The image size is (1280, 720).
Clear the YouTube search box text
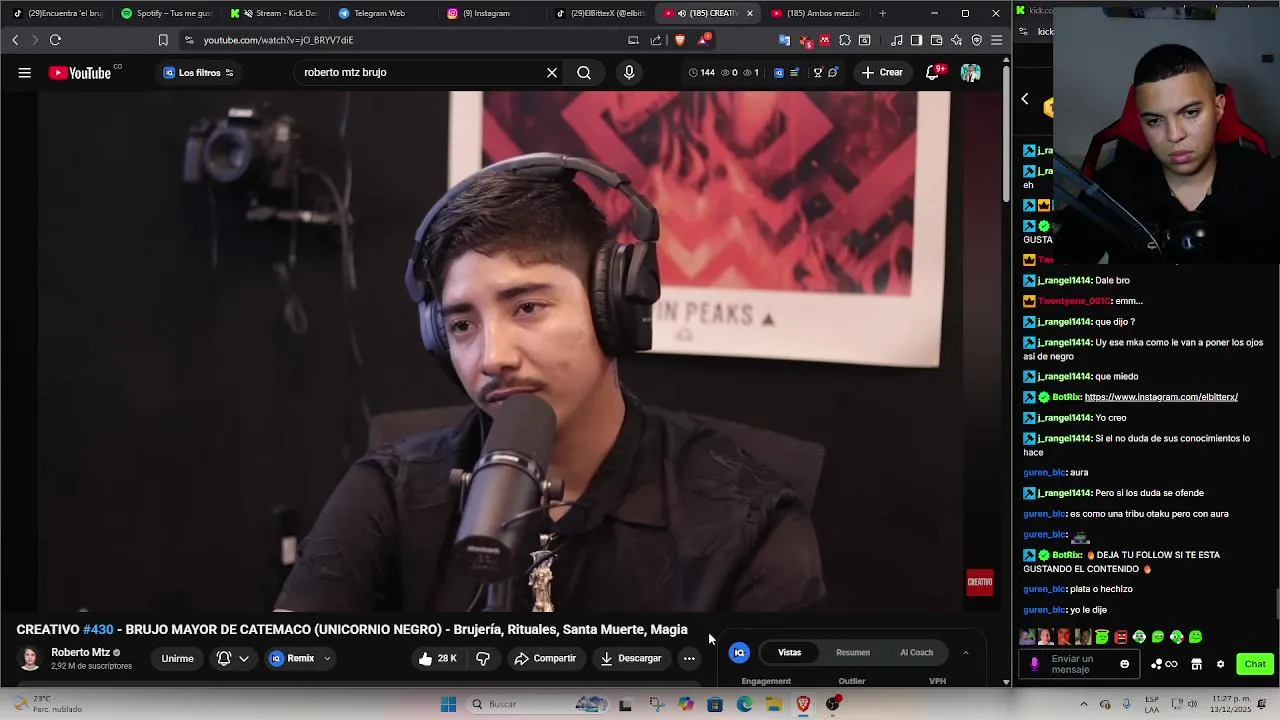(x=552, y=72)
